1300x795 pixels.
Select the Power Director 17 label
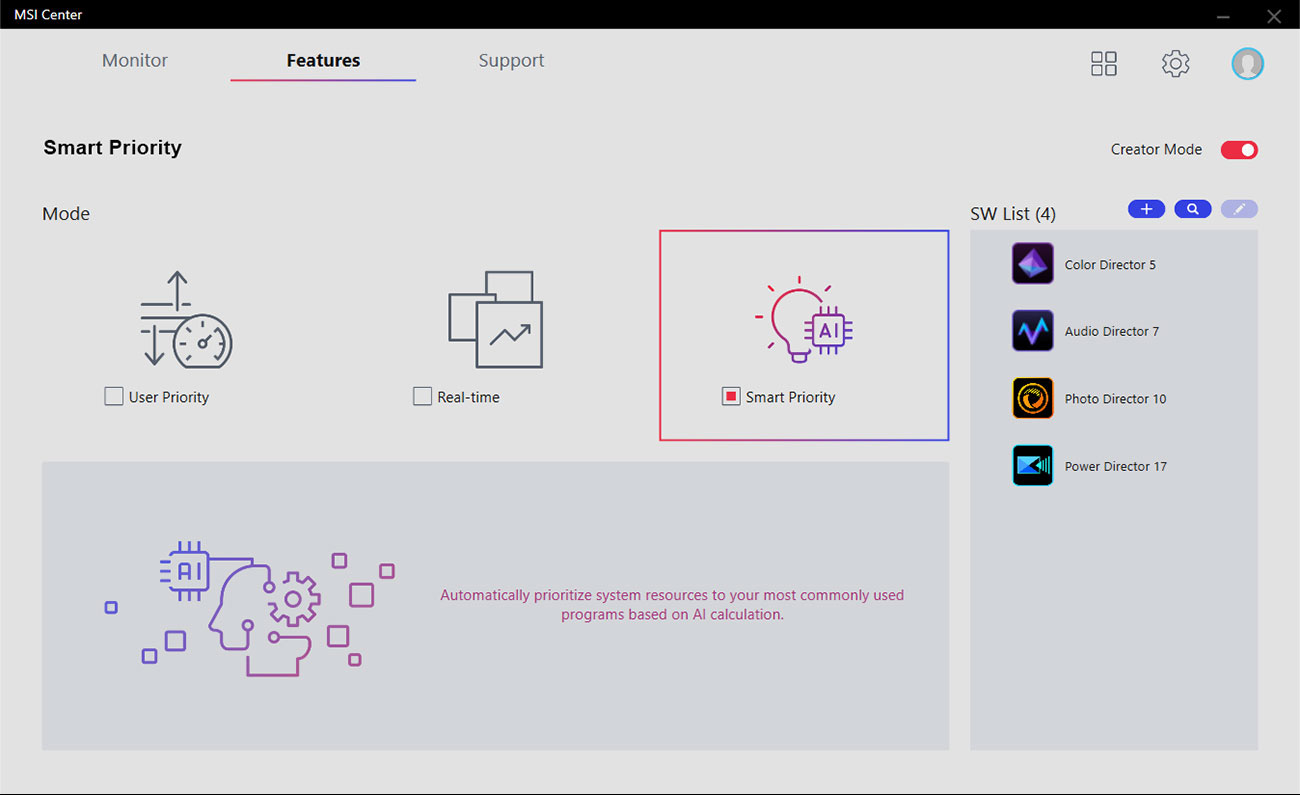pos(1115,467)
